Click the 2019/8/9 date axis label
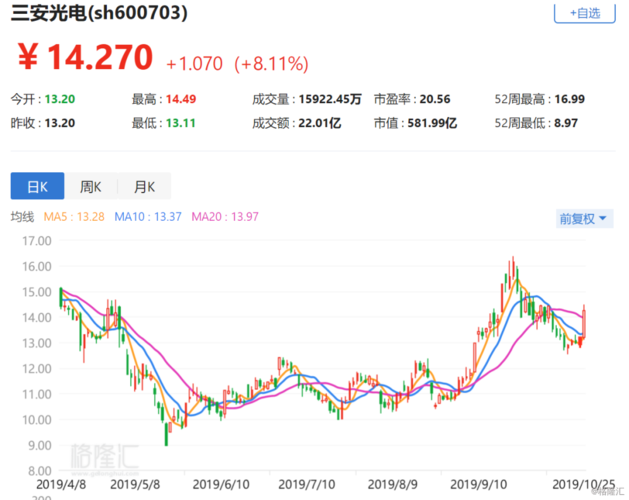 [392, 484]
